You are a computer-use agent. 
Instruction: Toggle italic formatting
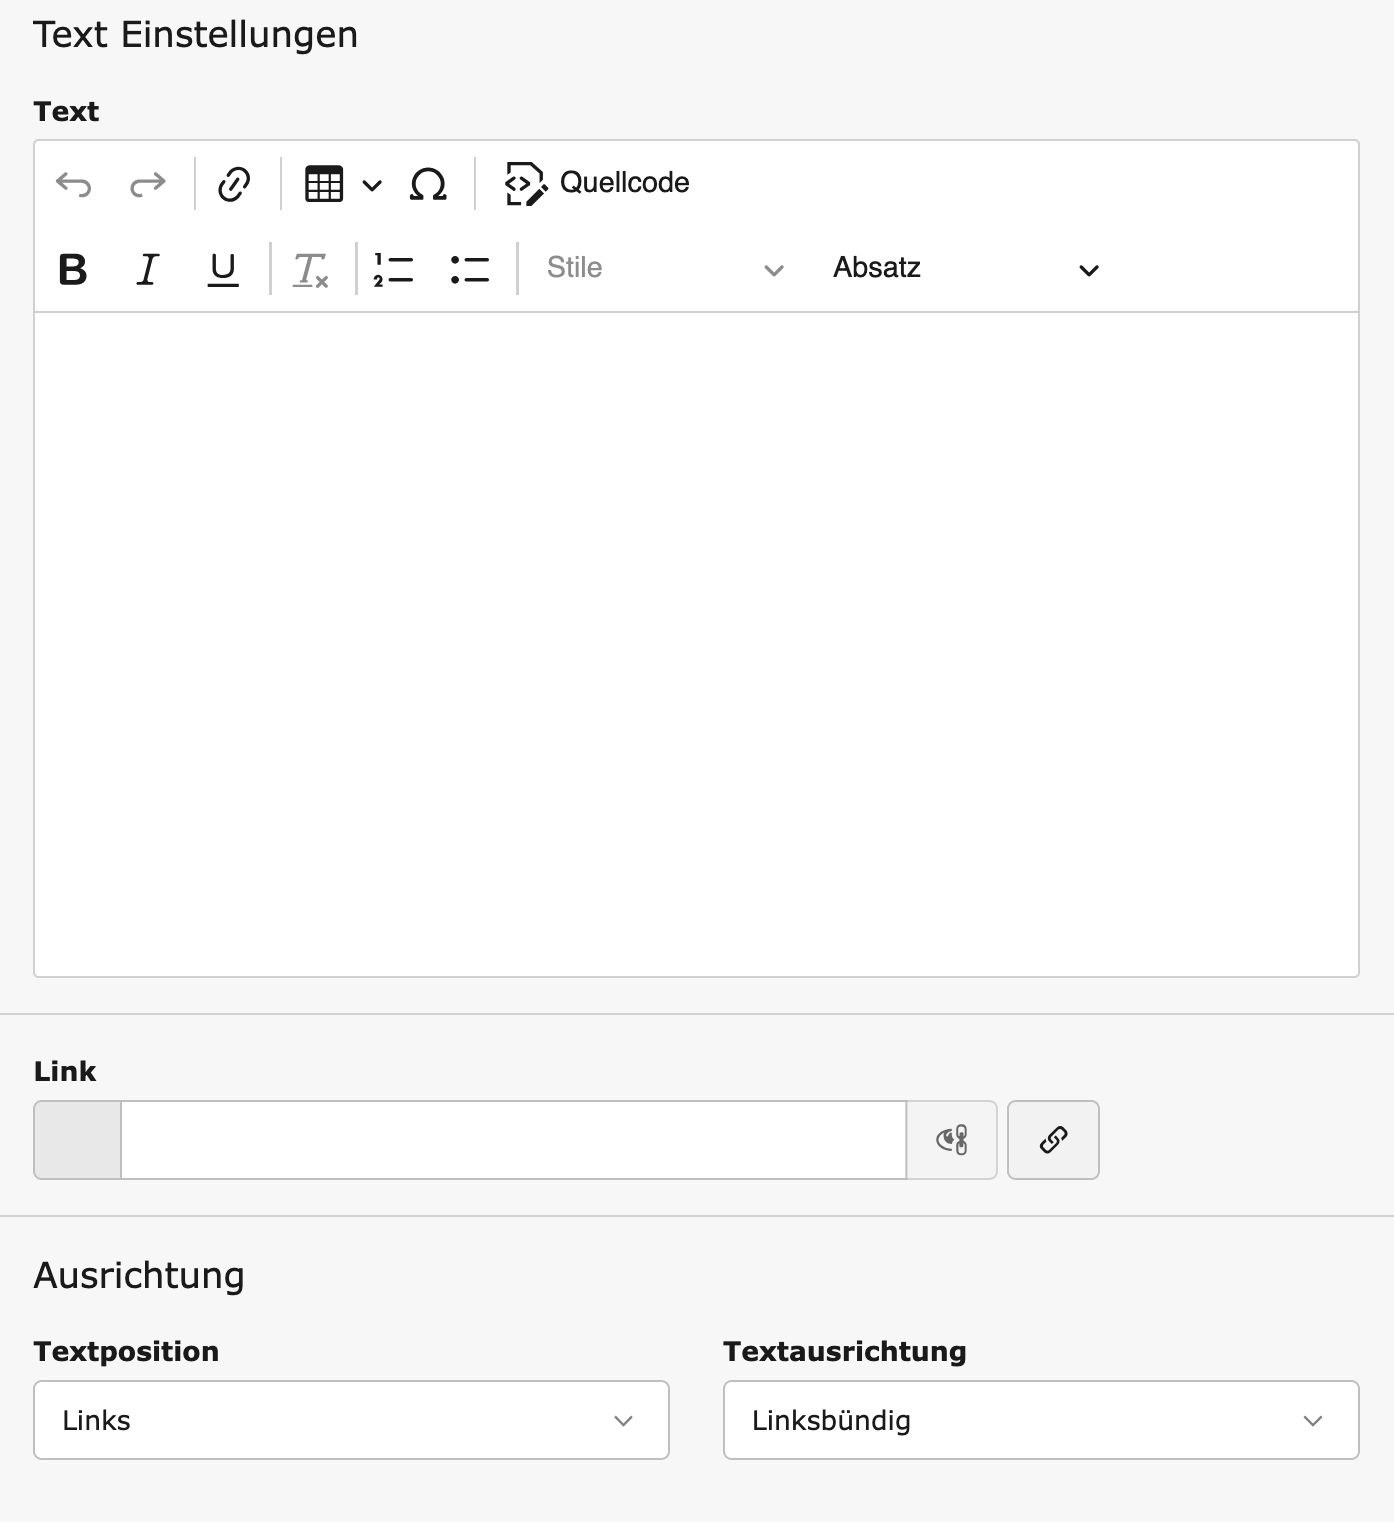click(x=148, y=270)
